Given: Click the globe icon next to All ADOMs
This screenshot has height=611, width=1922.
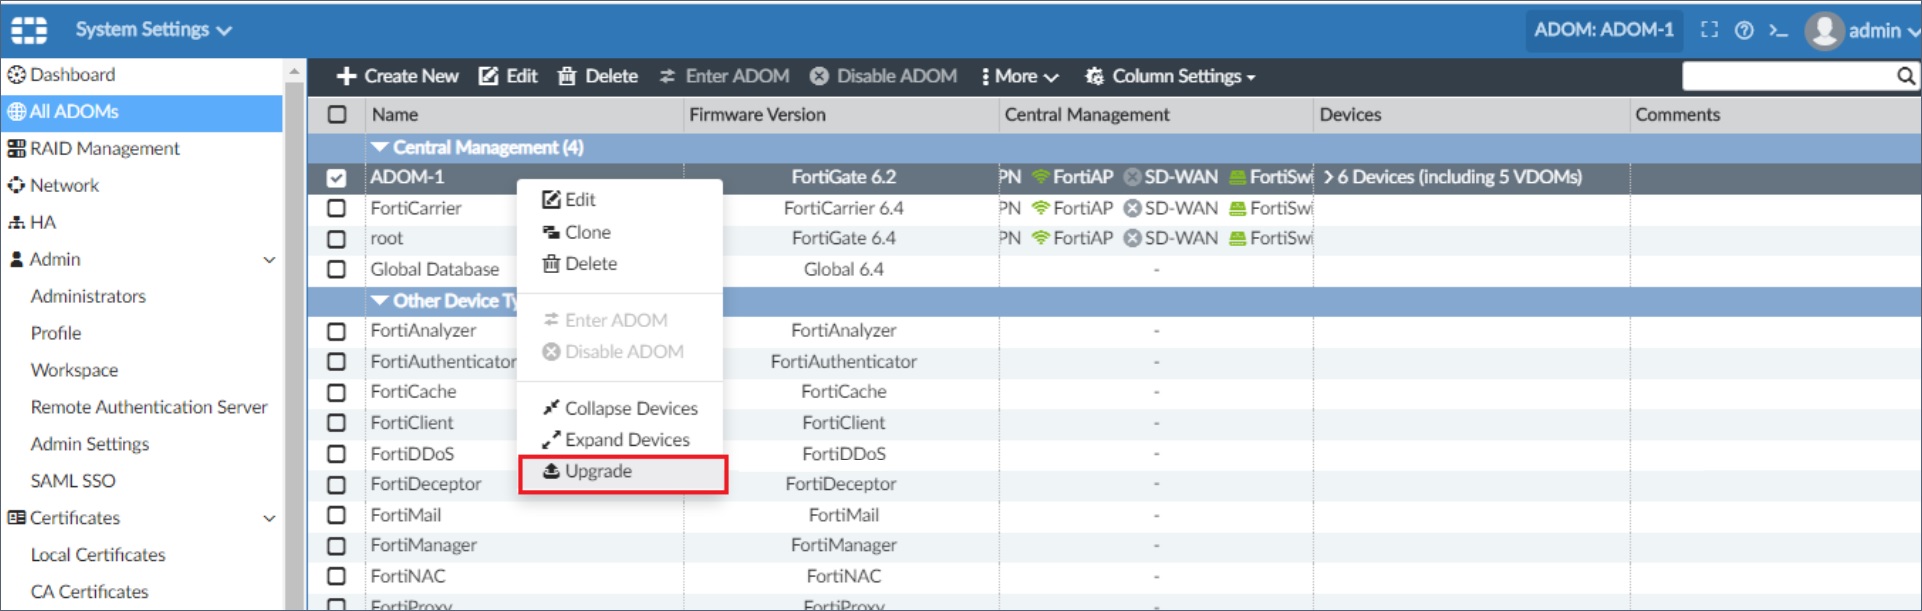Looking at the screenshot, I should (x=17, y=112).
